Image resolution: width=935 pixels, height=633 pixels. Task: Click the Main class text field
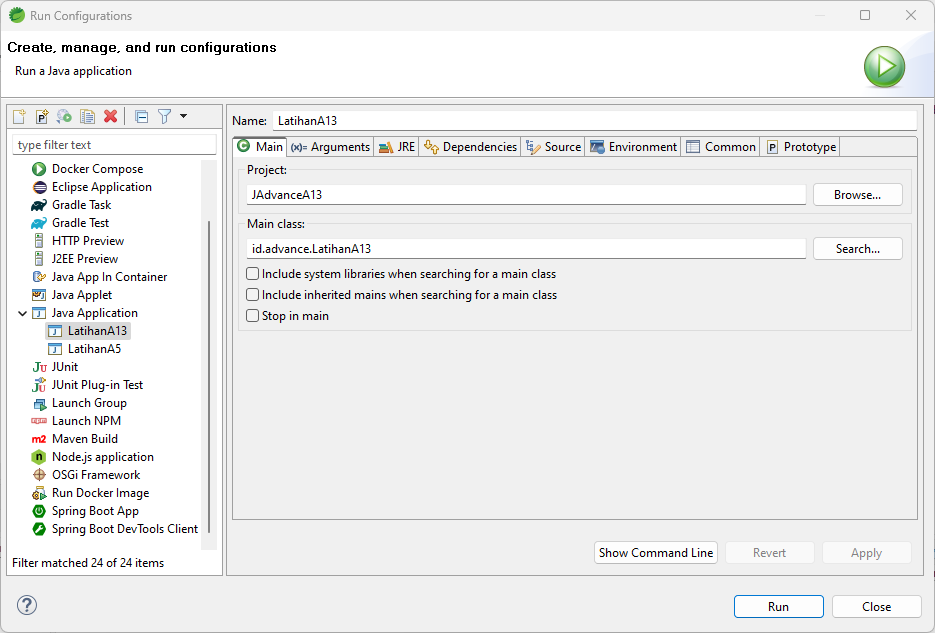(526, 249)
